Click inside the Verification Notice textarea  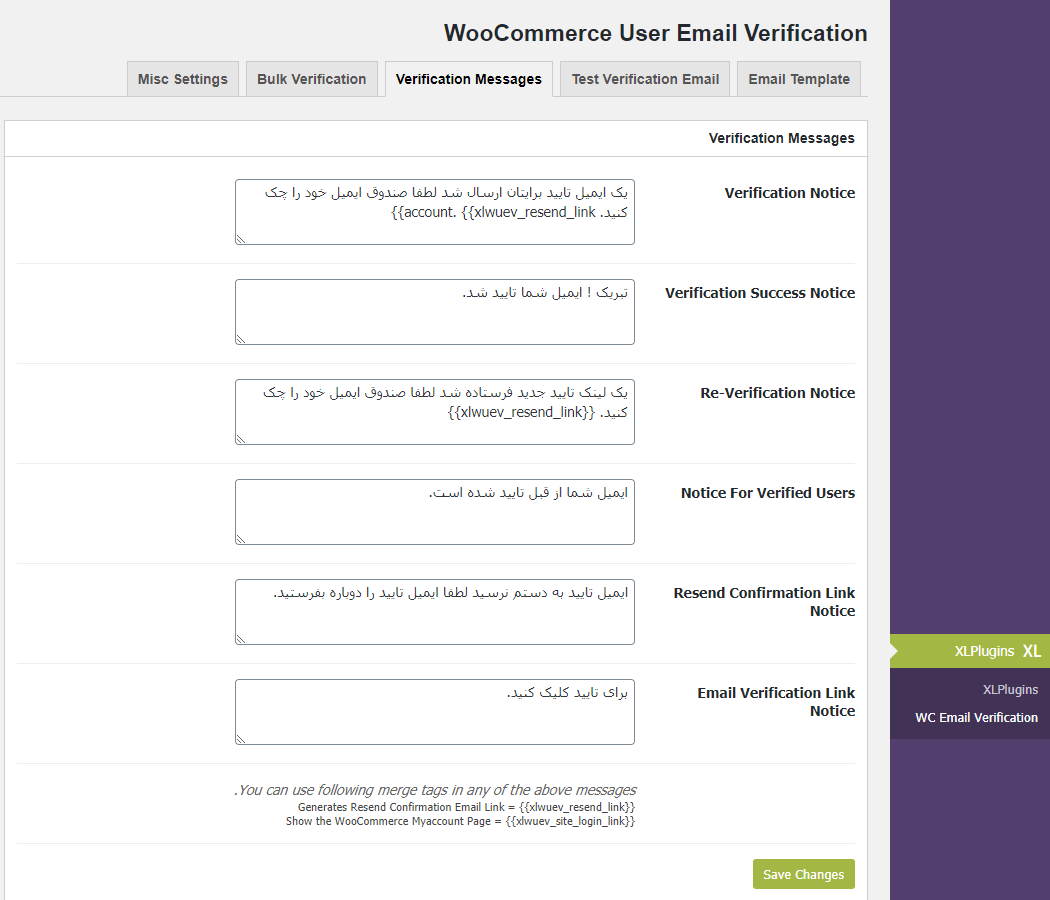coord(435,212)
